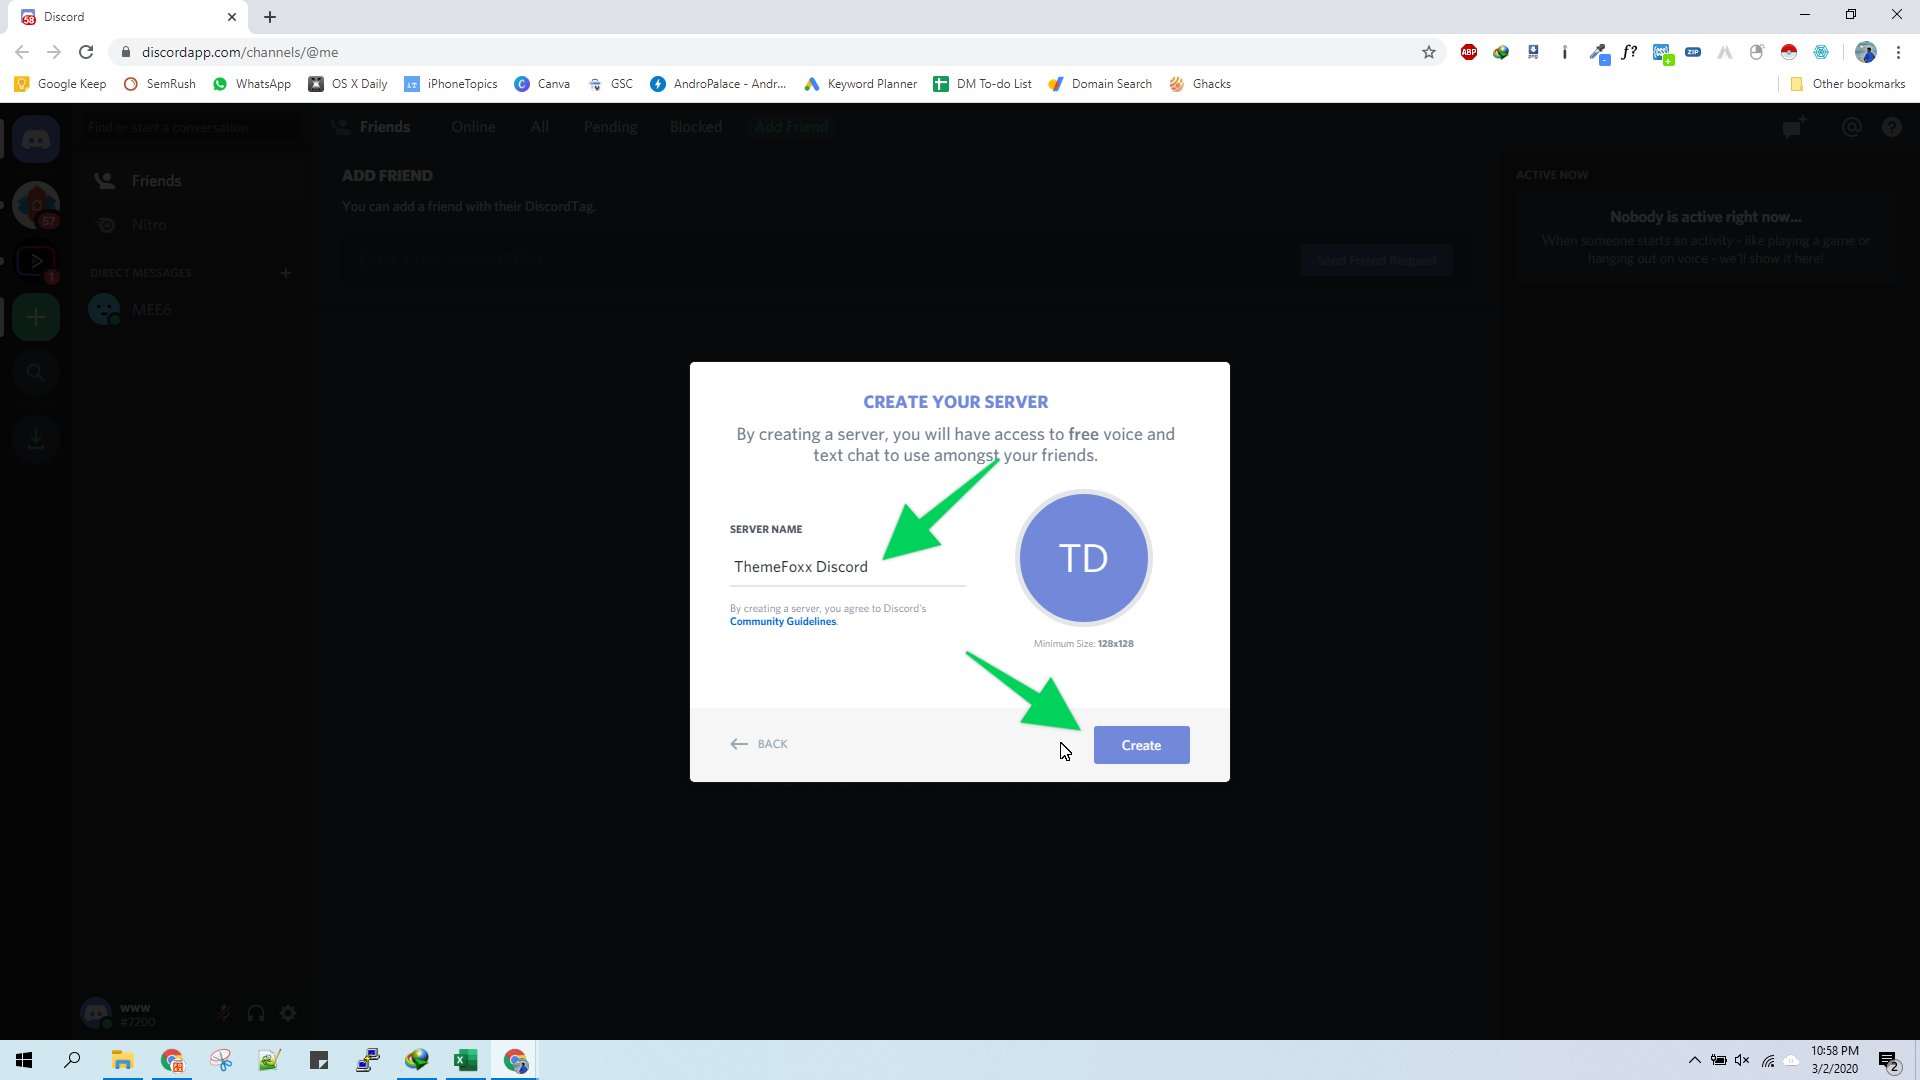Viewport: 1920px width, 1080px height.
Task: Open Windows Start menu
Action: 24,1060
